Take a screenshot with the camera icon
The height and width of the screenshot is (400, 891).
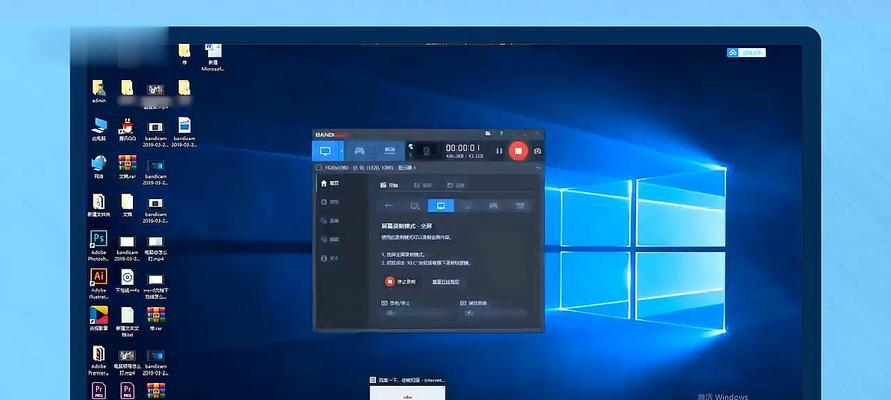537,151
